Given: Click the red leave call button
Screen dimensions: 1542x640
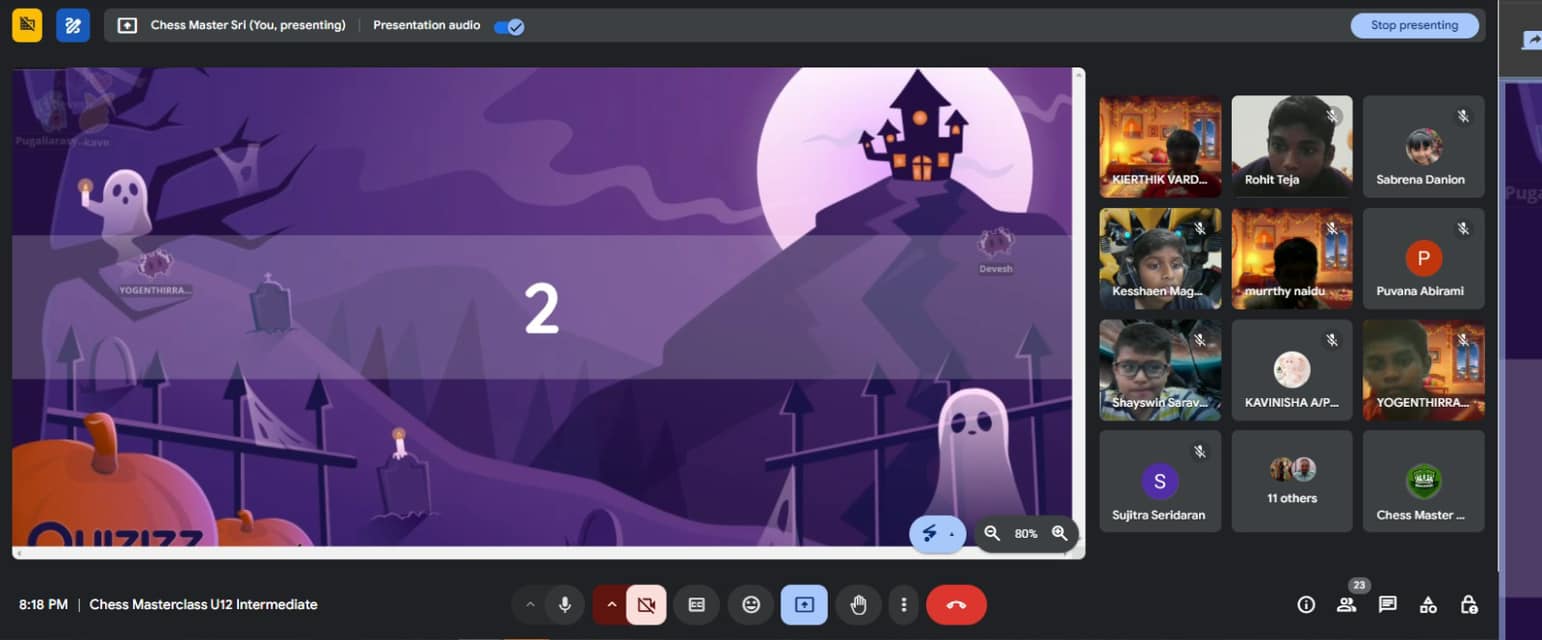Looking at the screenshot, I should click(x=956, y=604).
